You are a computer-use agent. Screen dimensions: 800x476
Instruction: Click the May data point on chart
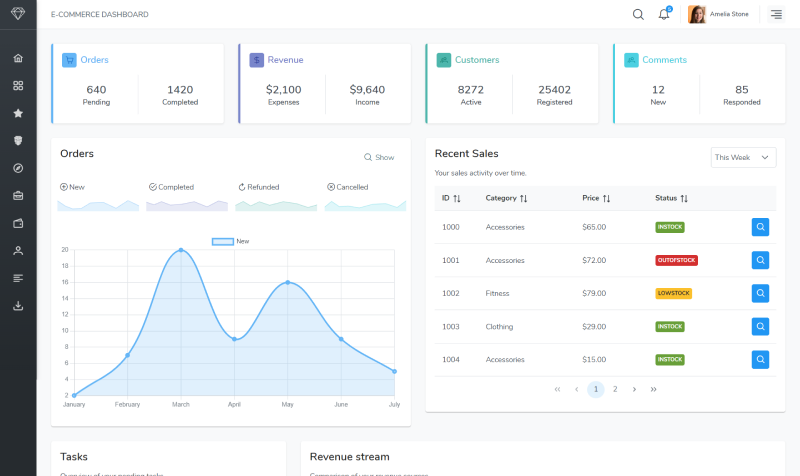[x=288, y=282]
